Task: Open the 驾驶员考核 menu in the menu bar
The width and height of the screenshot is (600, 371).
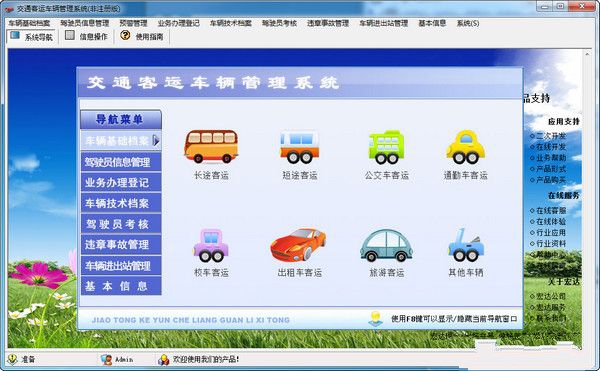Action: pos(279,23)
